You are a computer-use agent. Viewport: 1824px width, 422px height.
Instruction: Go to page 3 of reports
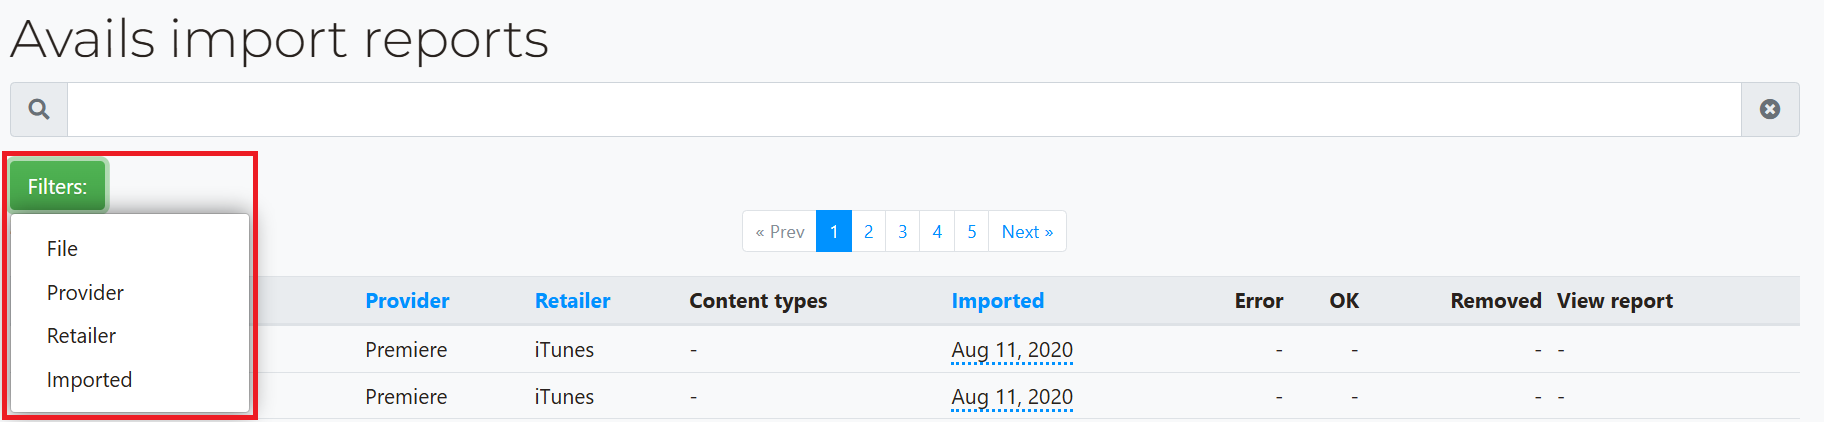coord(903,231)
